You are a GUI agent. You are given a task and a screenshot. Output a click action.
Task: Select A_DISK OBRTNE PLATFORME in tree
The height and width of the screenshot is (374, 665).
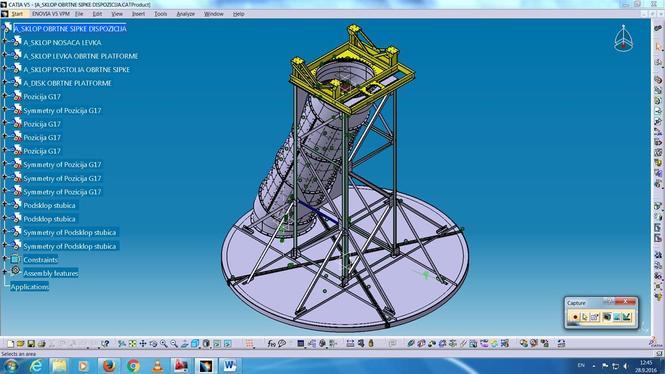click(67, 83)
